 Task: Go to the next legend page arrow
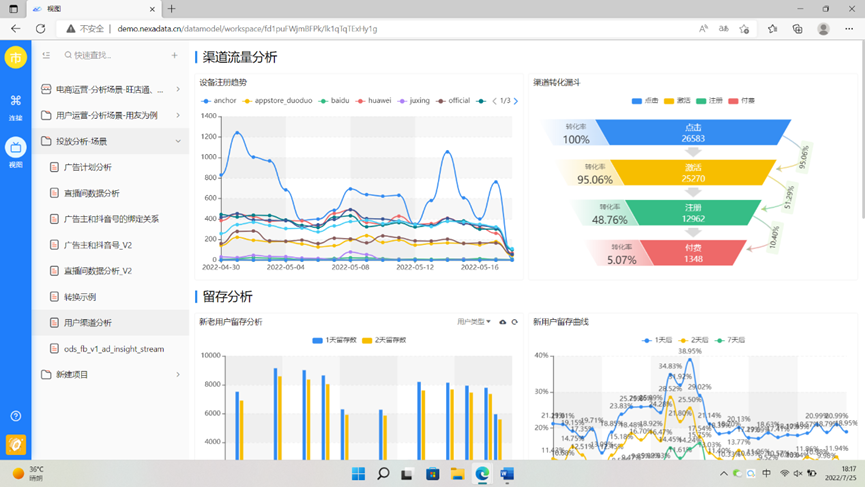516,101
